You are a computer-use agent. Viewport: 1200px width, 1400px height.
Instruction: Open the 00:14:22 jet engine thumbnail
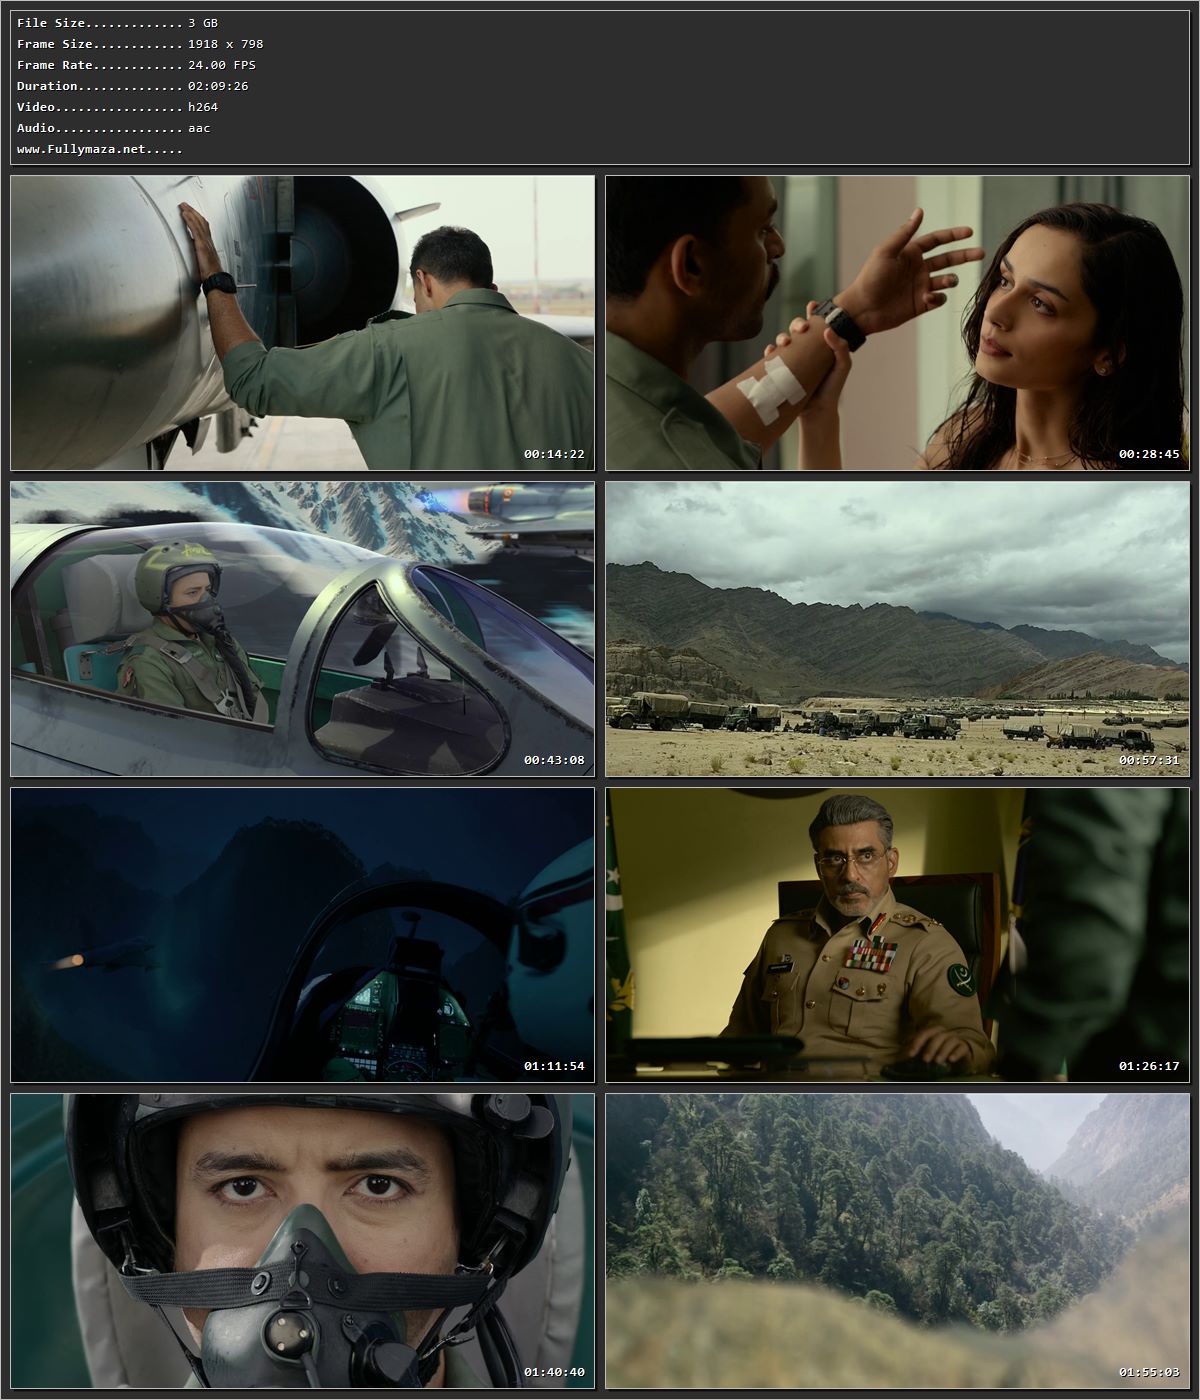pos(302,323)
